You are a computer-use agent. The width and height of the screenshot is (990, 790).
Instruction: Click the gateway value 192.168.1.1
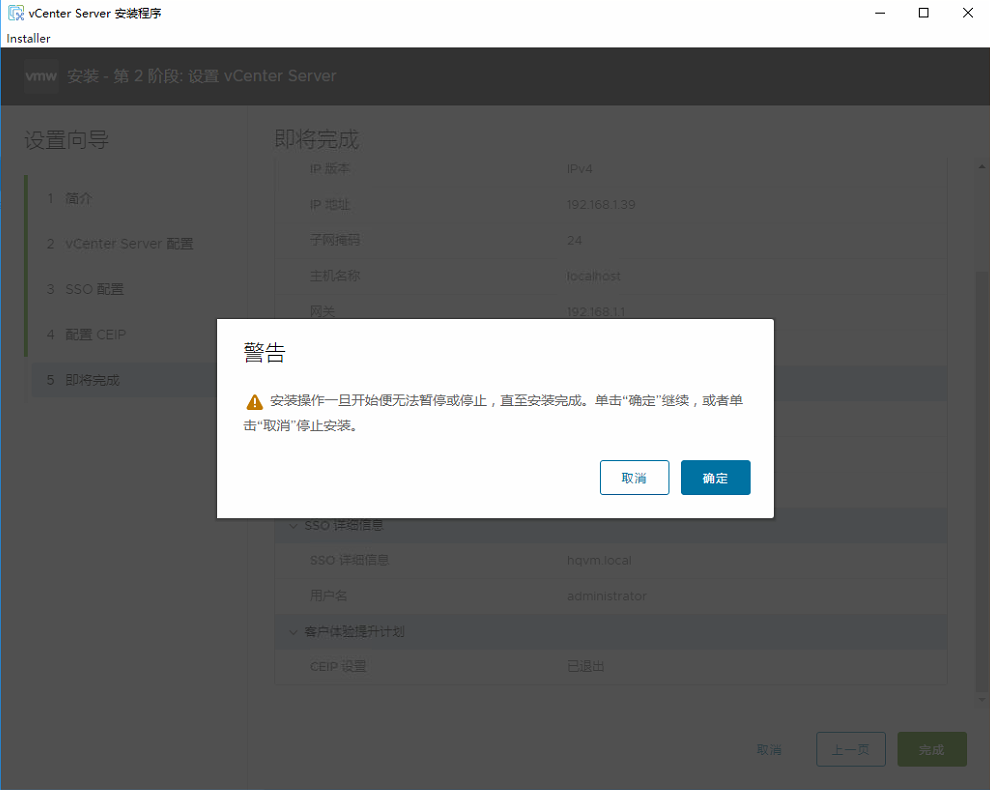coord(596,311)
